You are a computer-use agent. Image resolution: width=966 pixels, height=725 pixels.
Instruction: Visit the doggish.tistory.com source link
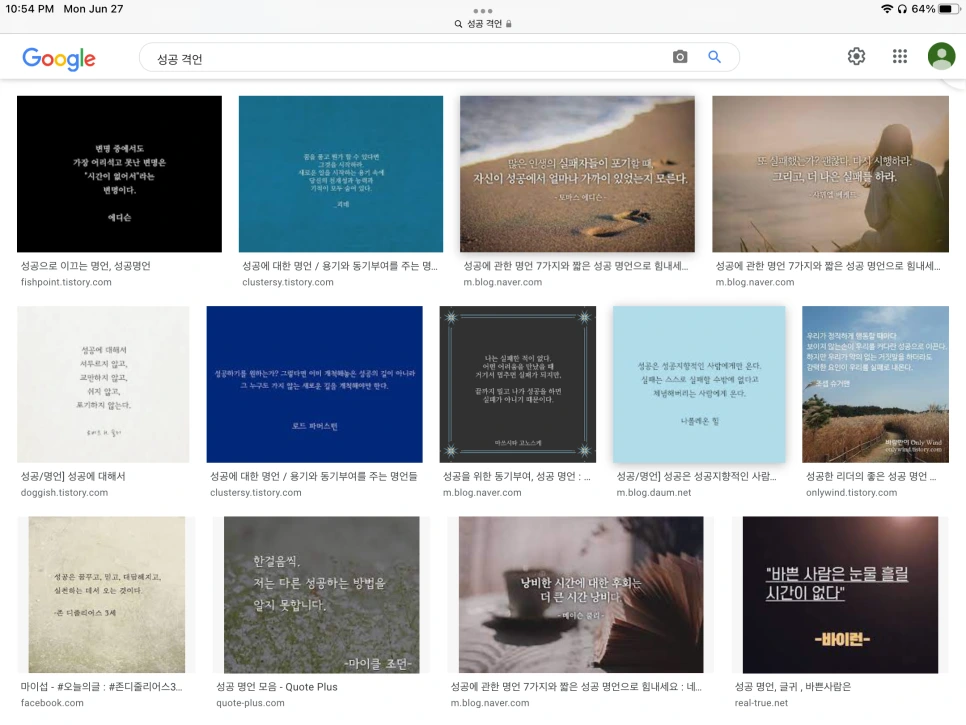point(64,493)
